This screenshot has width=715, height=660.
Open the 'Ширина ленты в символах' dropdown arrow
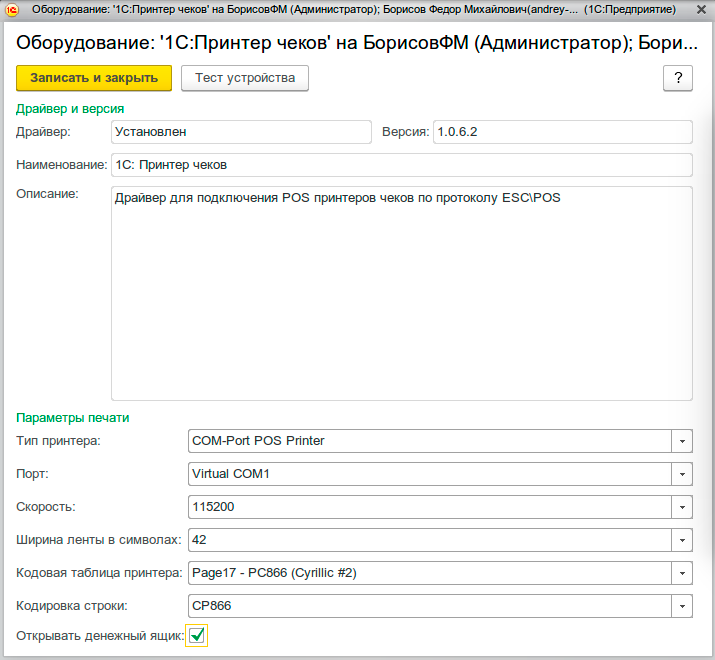click(681, 540)
